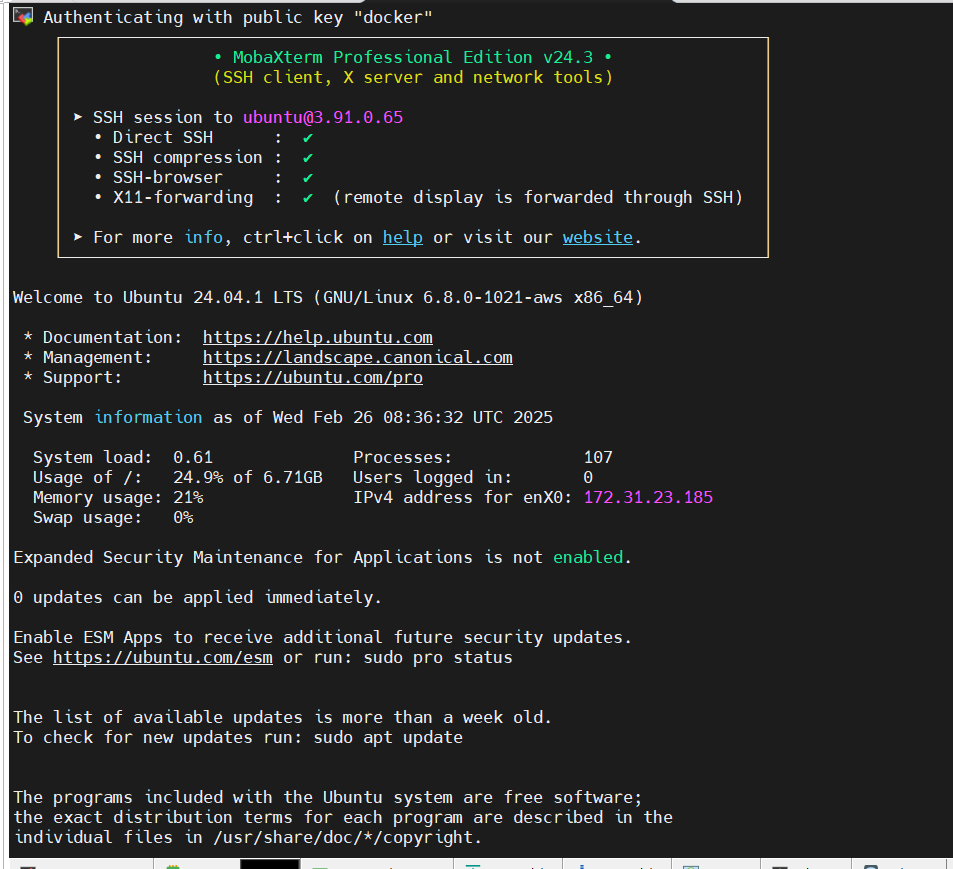The image size is (953, 869).
Task: Click the SSH compression green checkmark
Action: coord(308,157)
